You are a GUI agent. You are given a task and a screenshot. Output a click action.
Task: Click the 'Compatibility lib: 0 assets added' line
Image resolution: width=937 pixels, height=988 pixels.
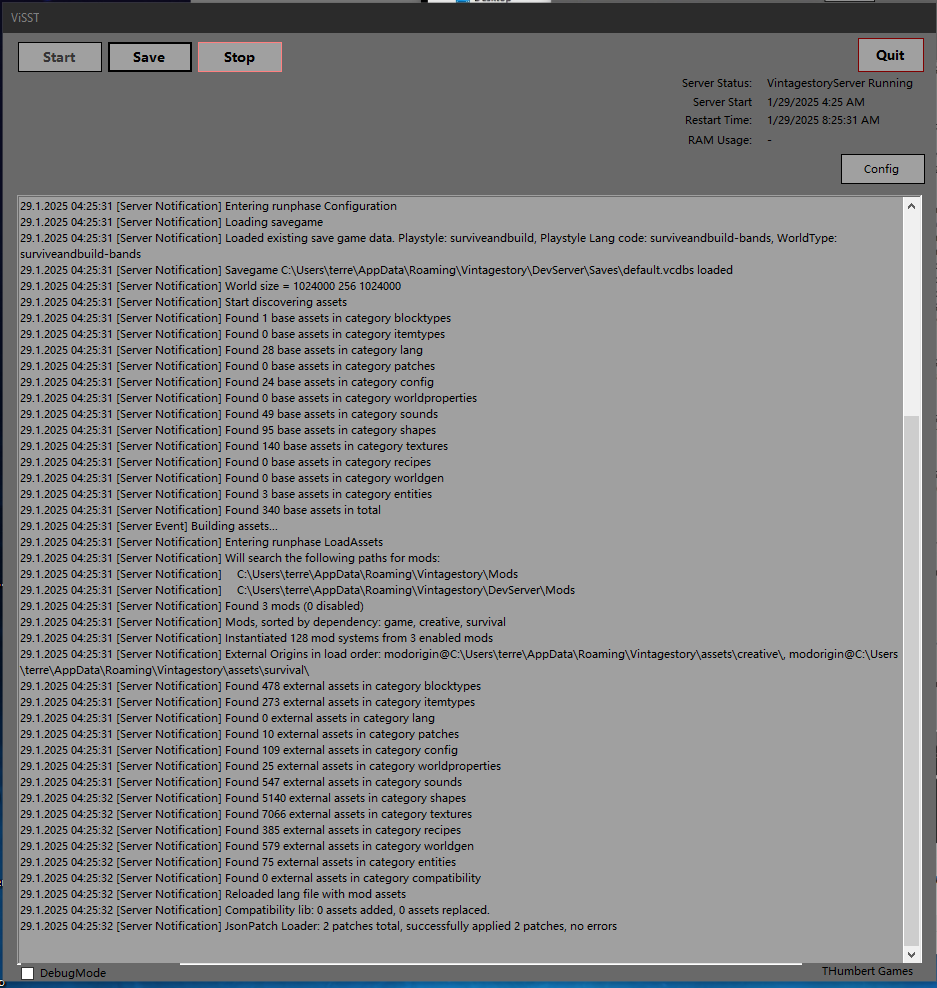click(255, 910)
